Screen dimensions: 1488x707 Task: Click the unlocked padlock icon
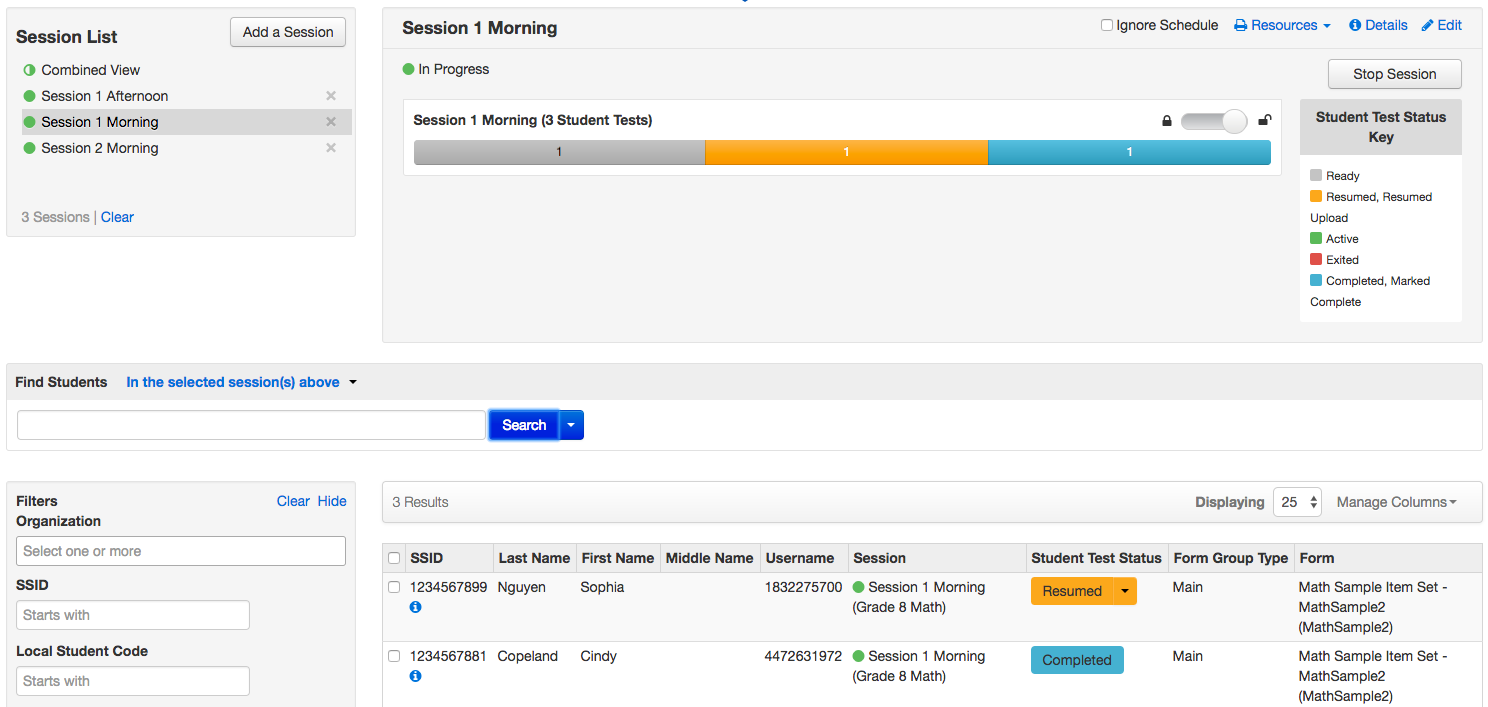click(x=1264, y=121)
